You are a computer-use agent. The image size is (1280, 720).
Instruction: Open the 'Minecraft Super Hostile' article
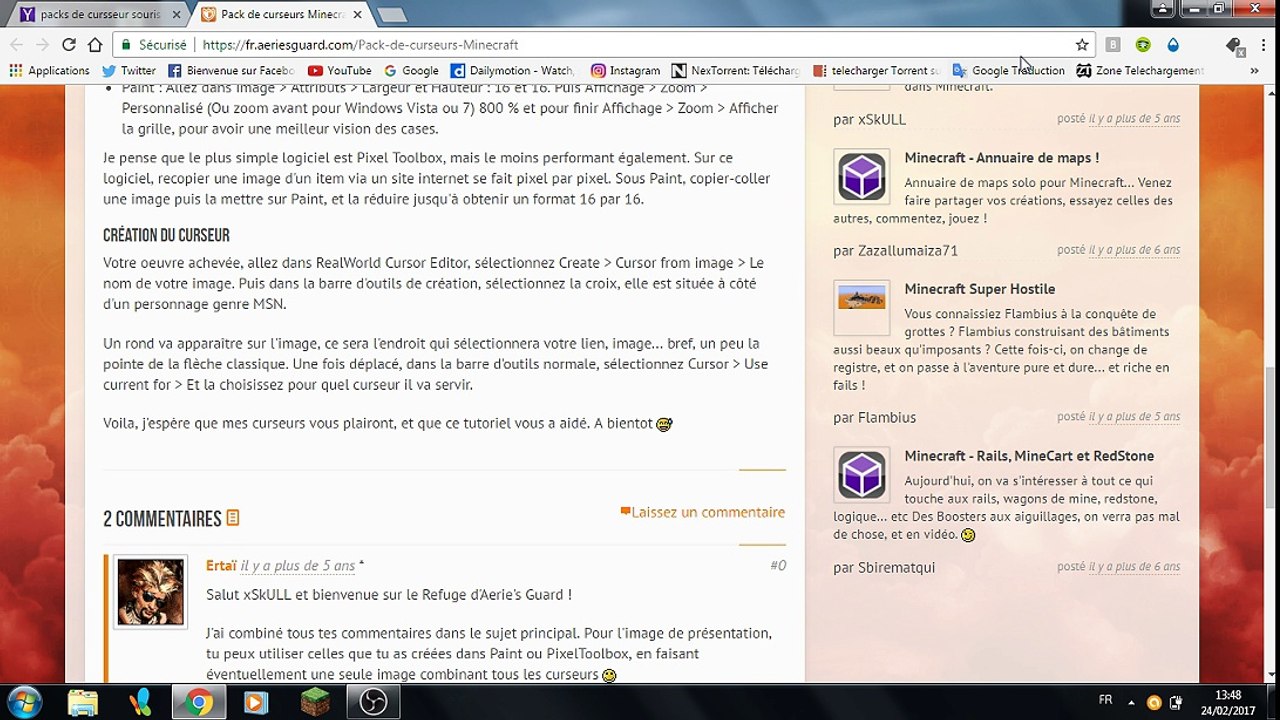point(979,289)
